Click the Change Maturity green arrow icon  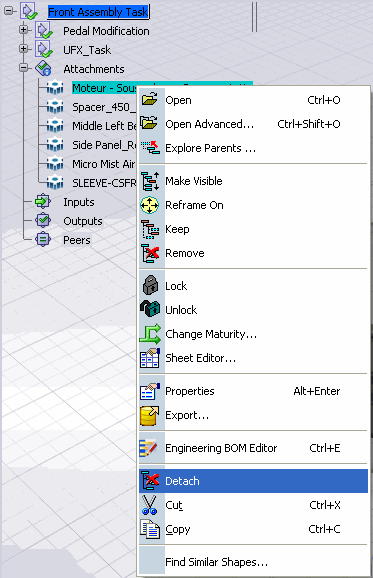click(x=150, y=334)
